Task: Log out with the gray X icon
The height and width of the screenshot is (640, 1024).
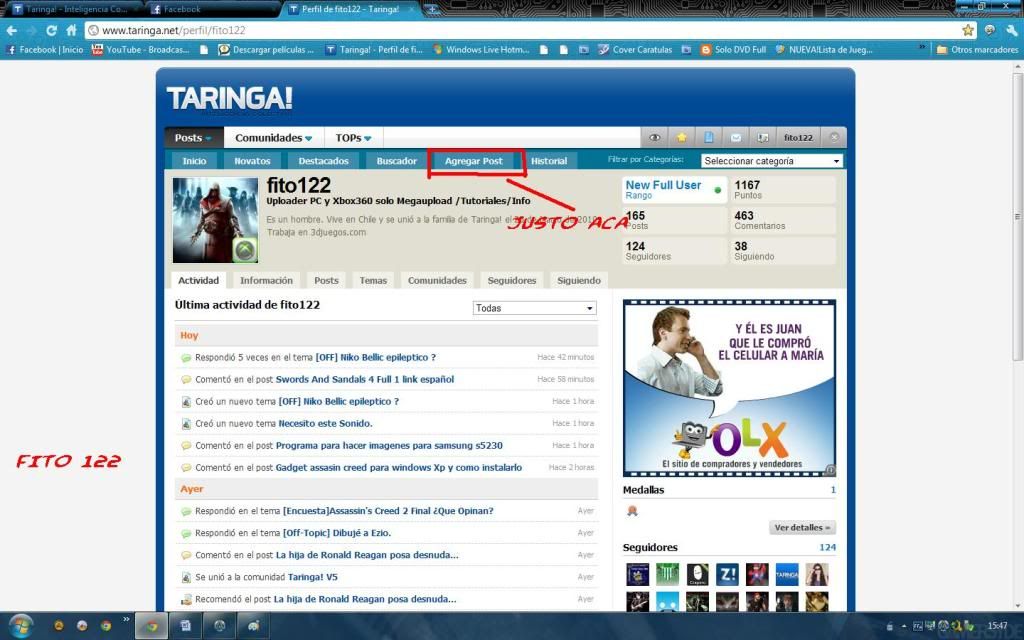Action: 834,137
